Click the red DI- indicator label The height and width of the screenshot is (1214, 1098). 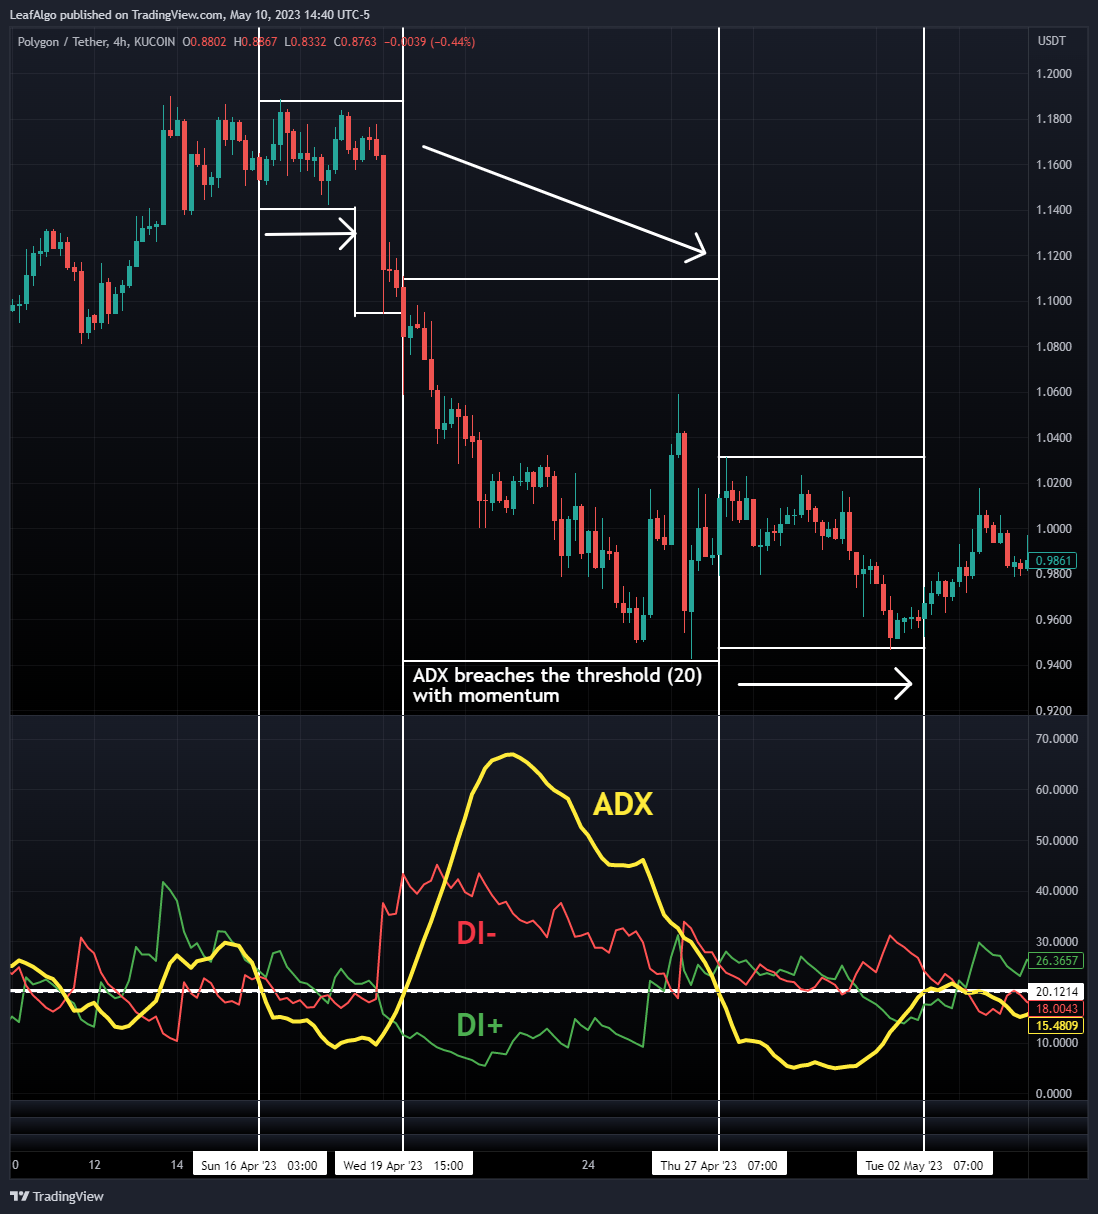477,933
